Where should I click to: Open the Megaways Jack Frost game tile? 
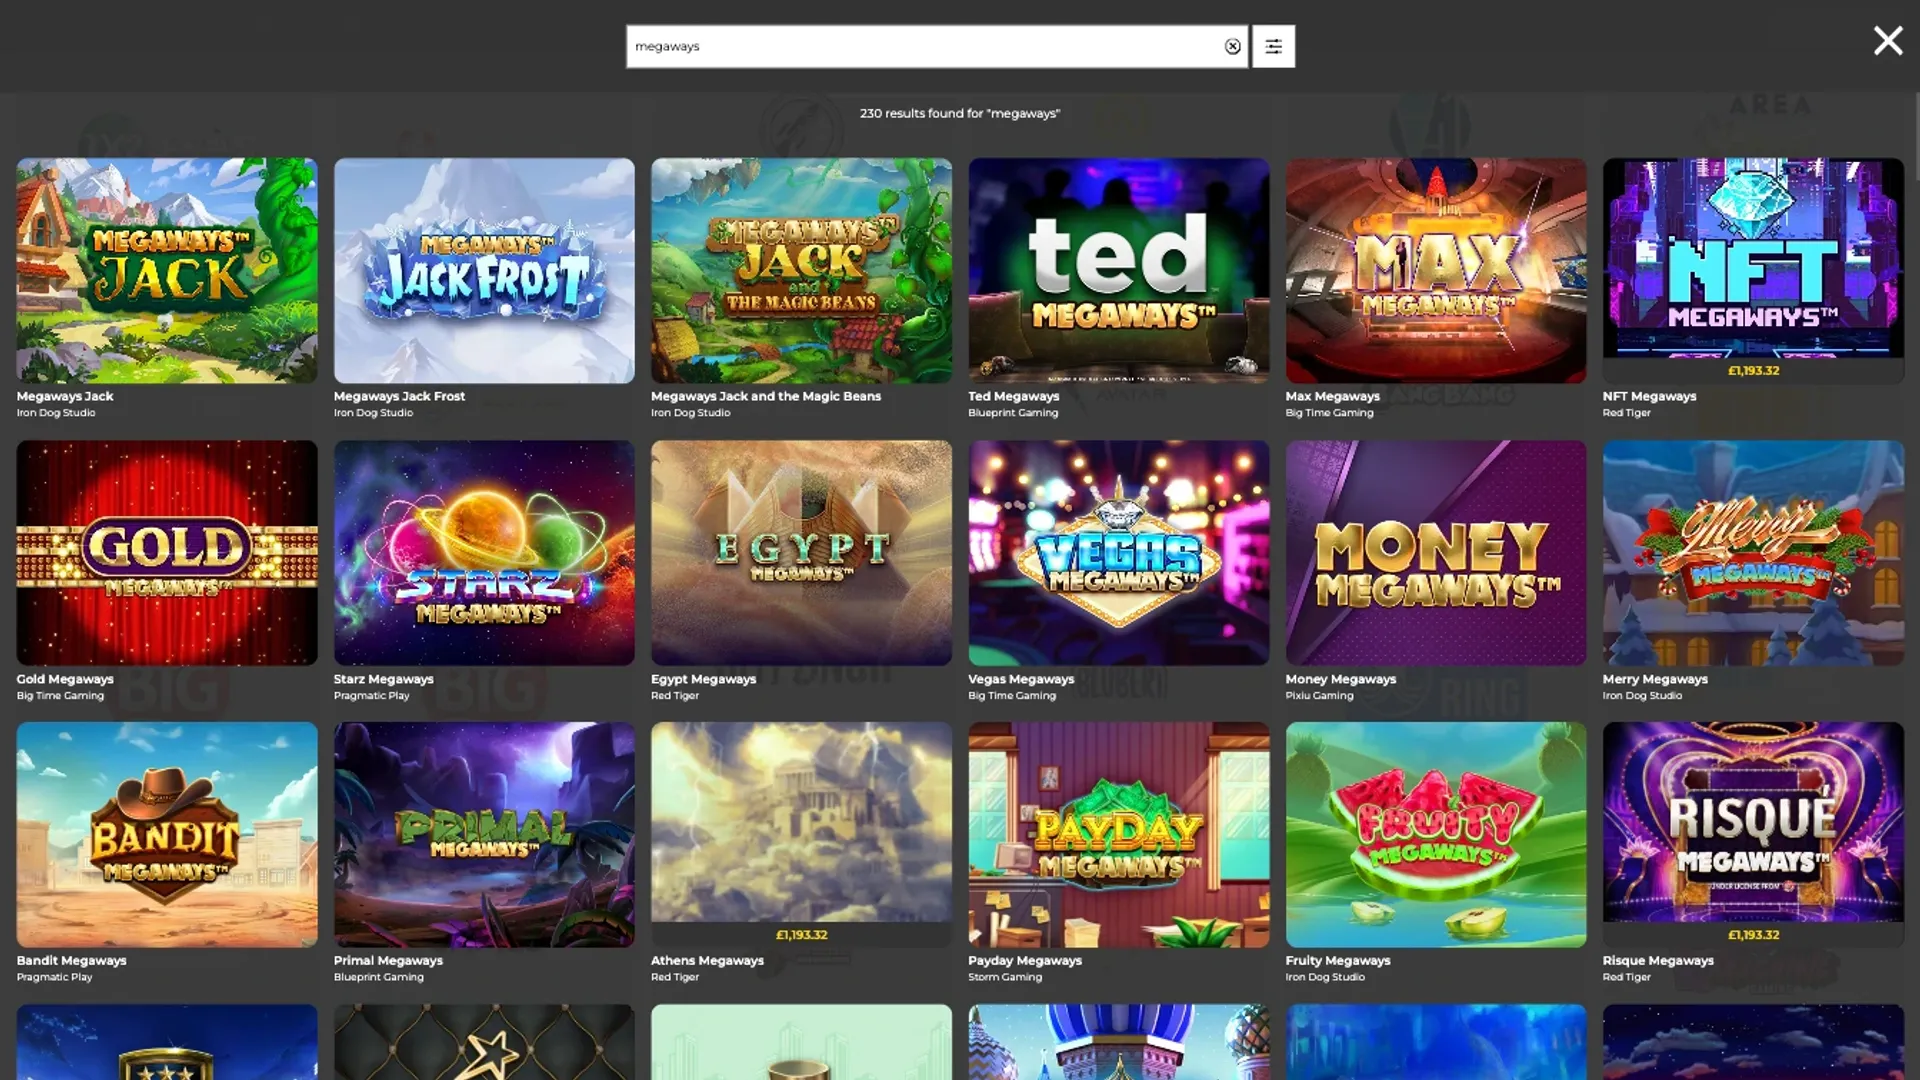484,270
